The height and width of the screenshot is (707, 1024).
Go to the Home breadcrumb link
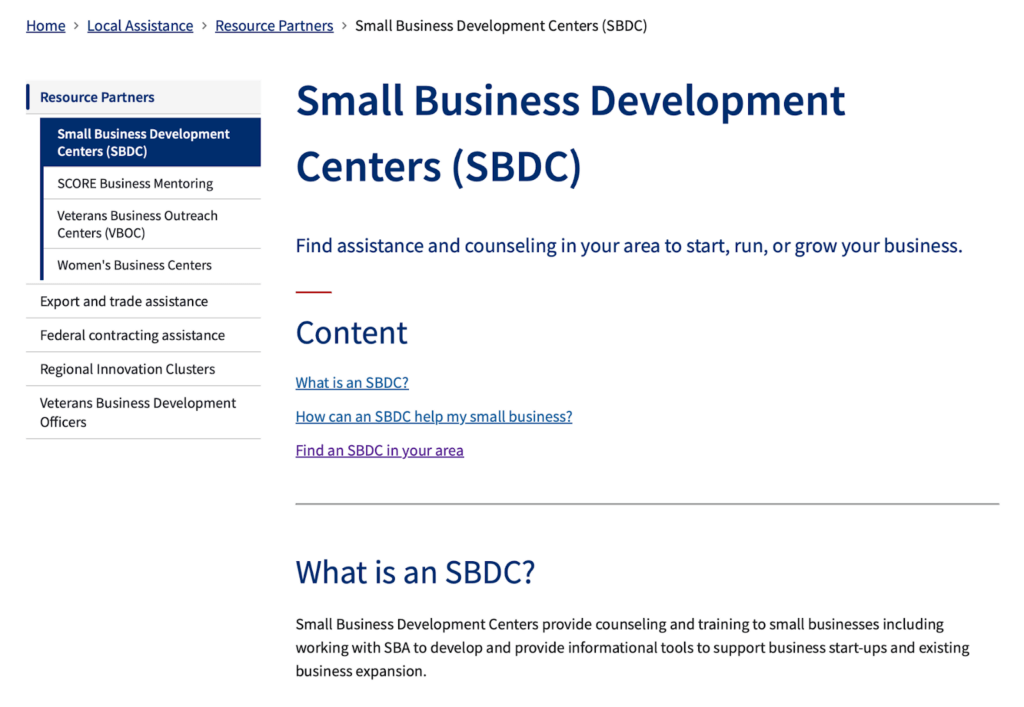[x=45, y=26]
